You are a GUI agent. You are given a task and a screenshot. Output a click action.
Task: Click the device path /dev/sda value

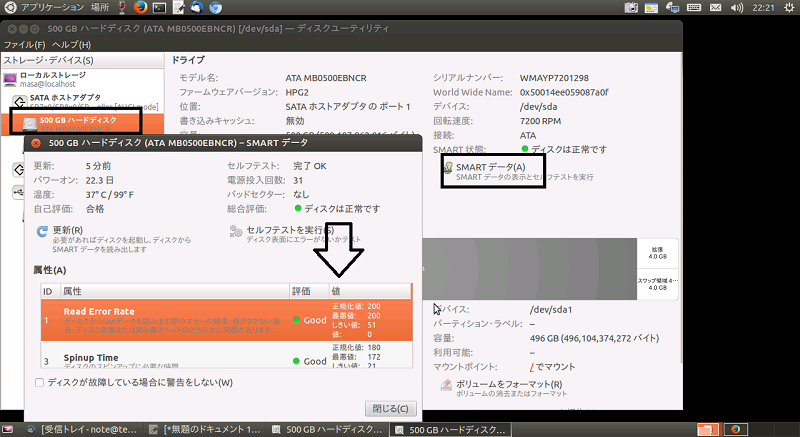tap(538, 107)
